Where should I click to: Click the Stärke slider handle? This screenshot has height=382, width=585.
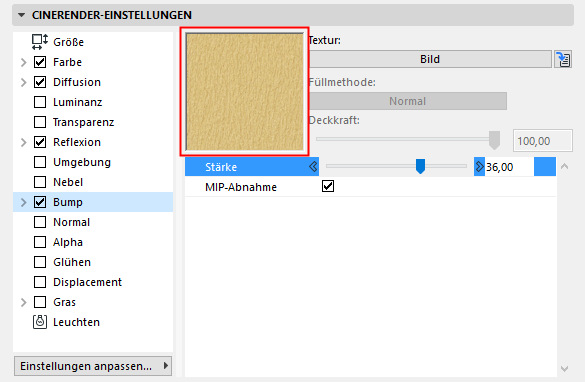(420, 166)
